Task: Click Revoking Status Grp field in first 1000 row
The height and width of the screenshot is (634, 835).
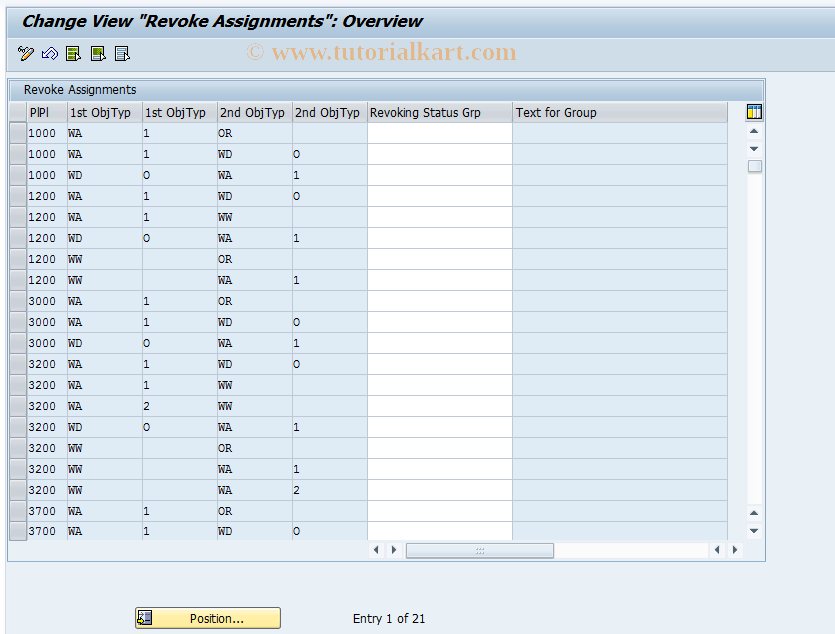Action: (x=440, y=133)
